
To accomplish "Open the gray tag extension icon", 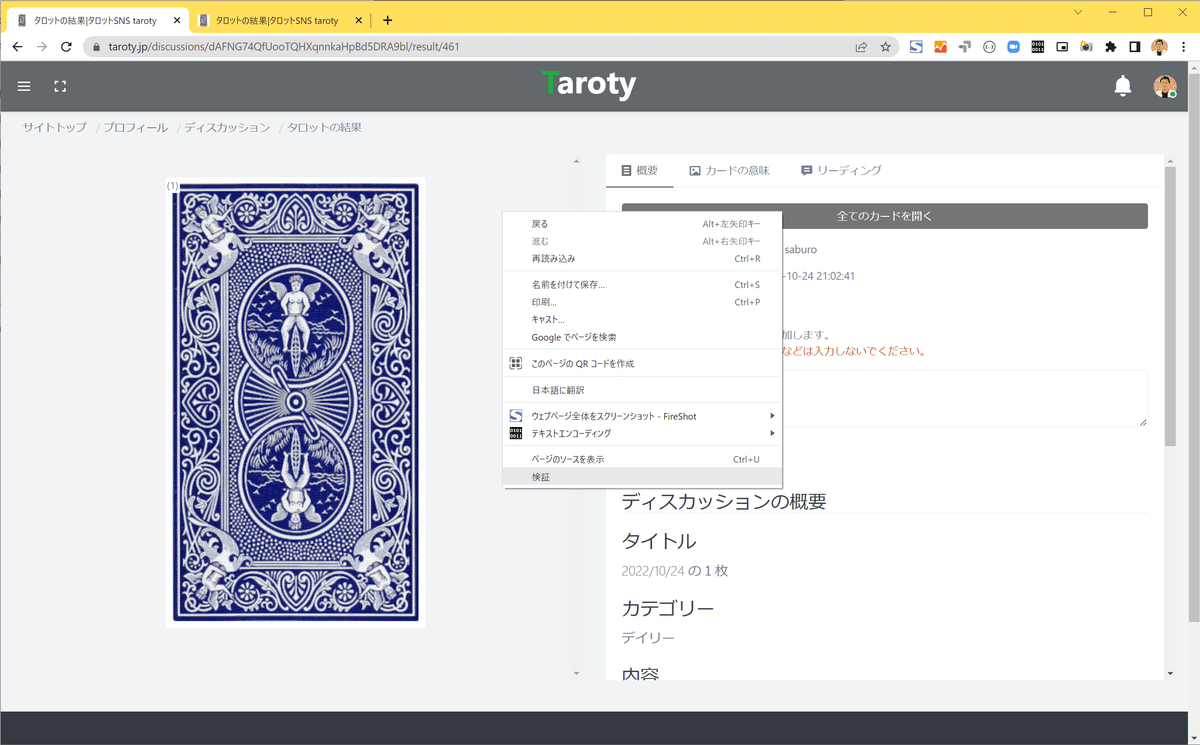I will tap(964, 47).
